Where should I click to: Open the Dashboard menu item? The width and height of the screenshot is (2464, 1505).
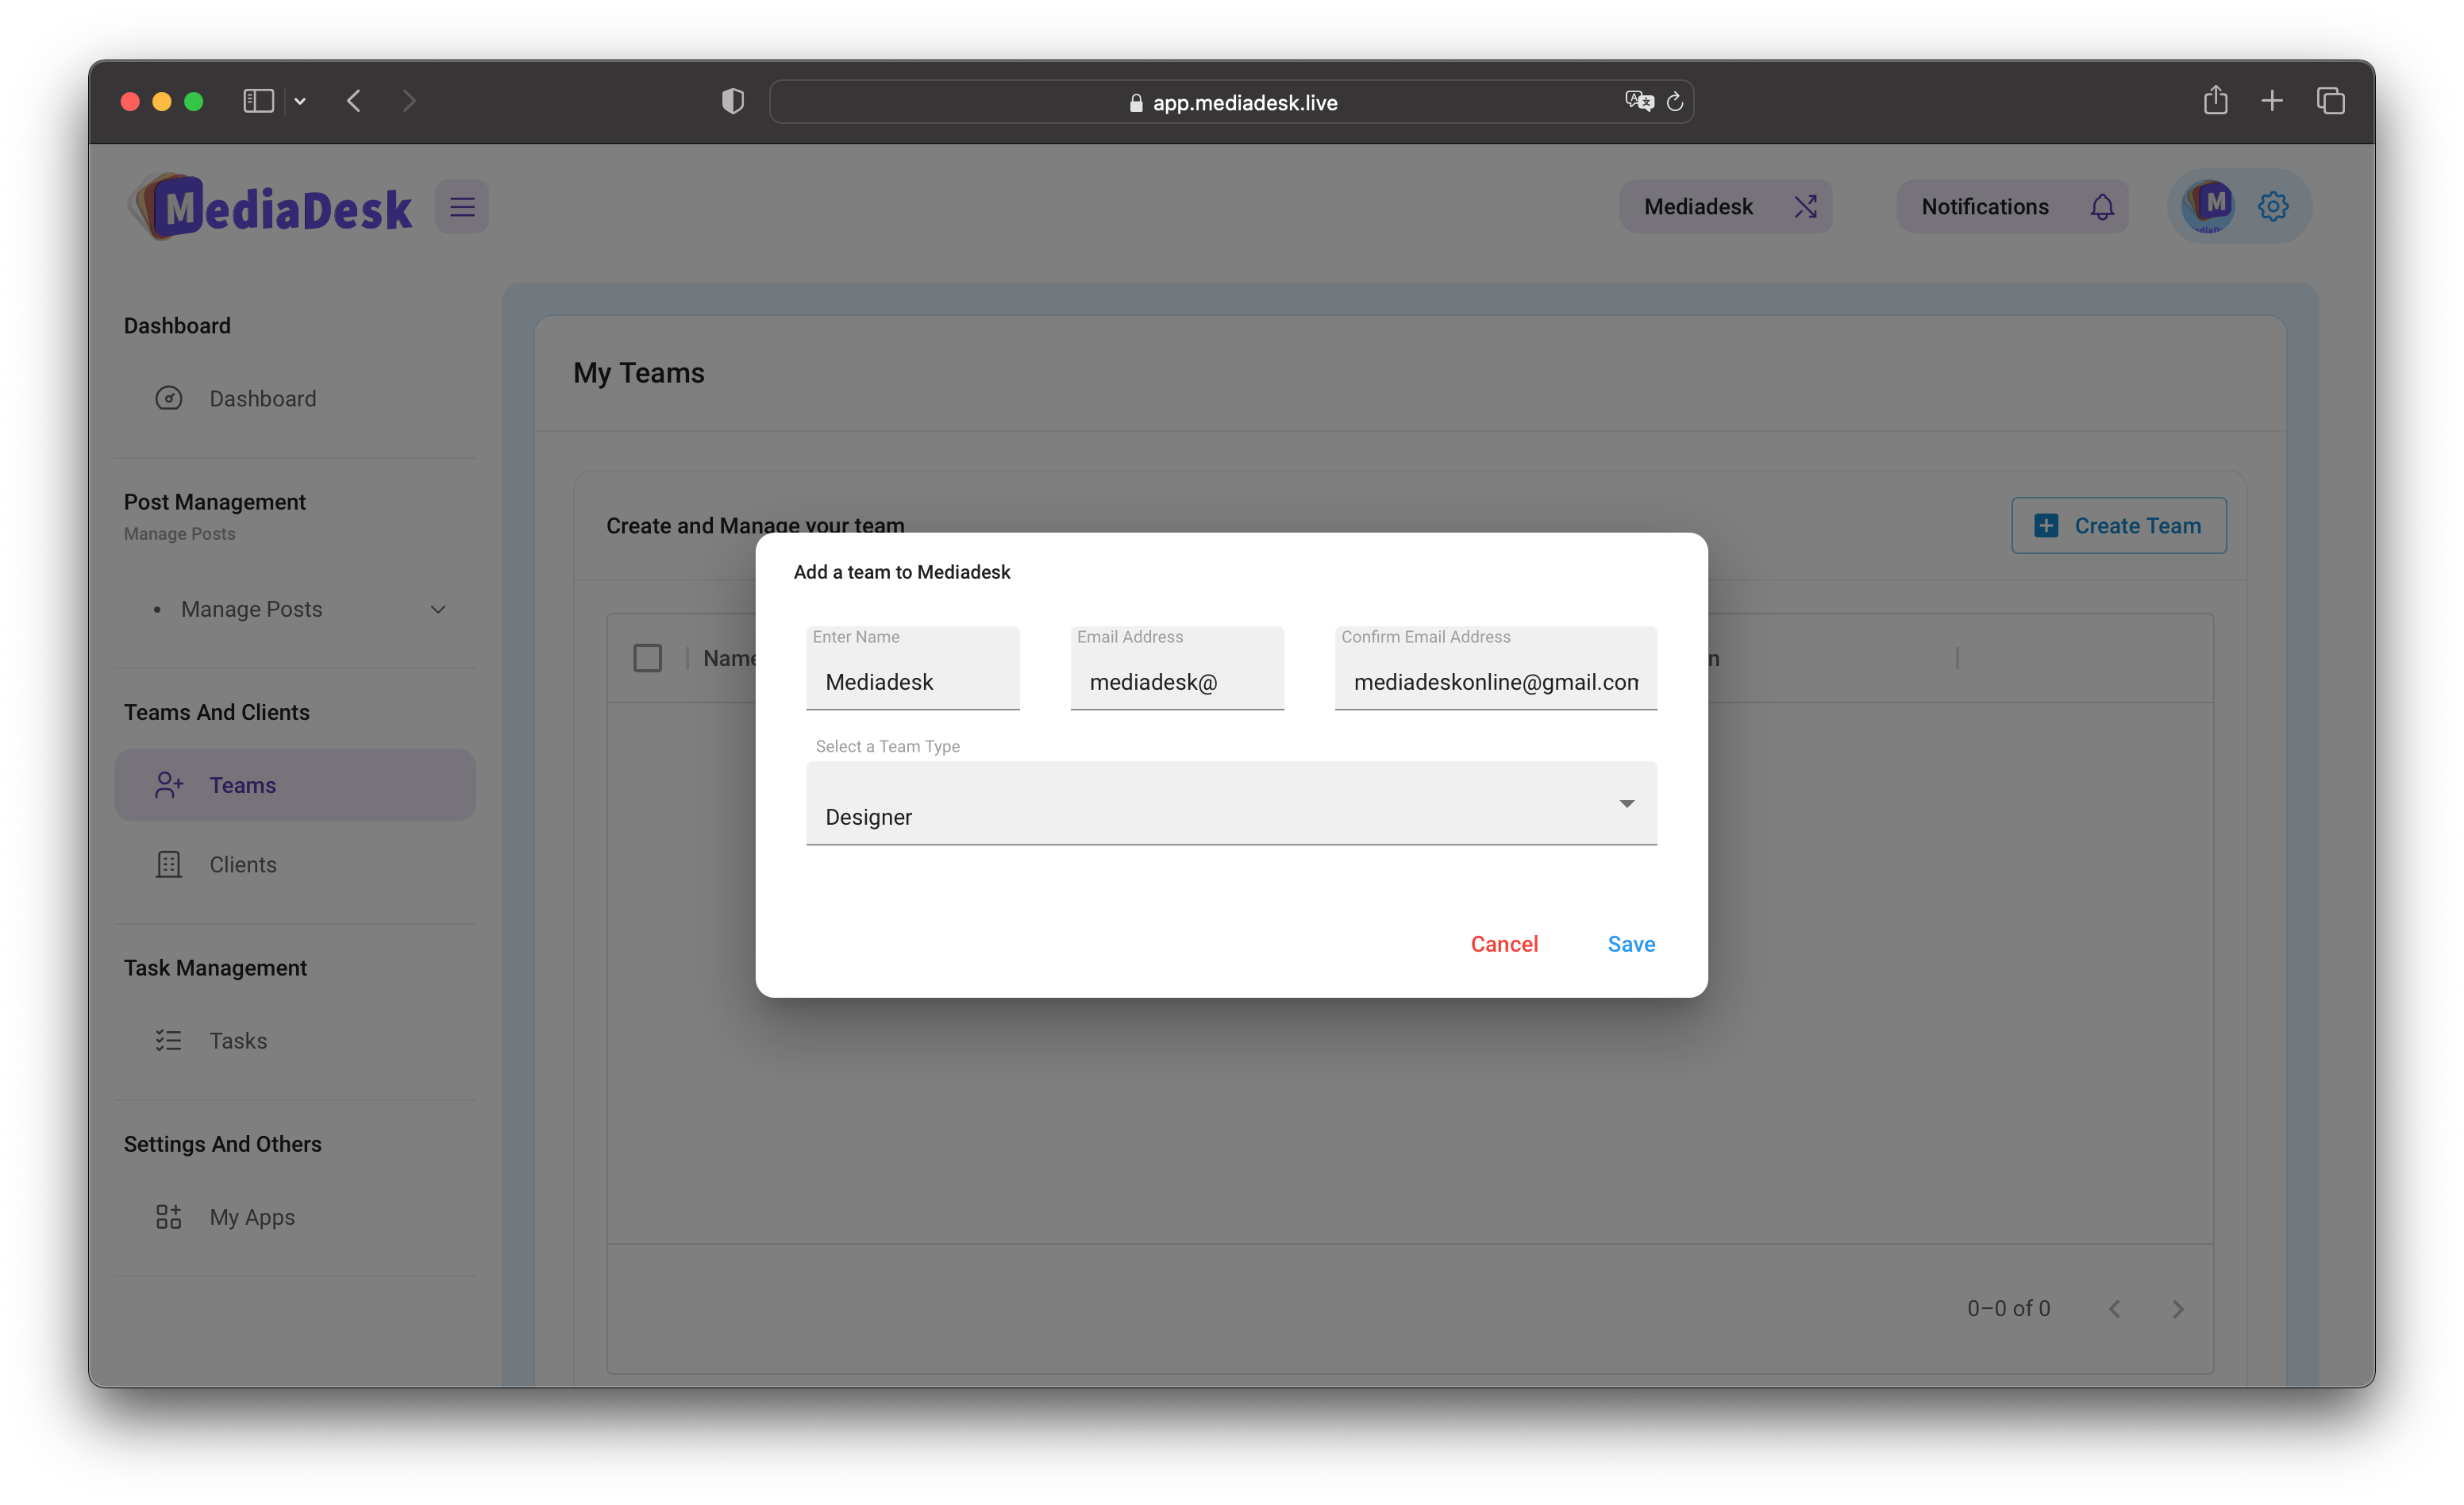pyautogui.click(x=295, y=398)
